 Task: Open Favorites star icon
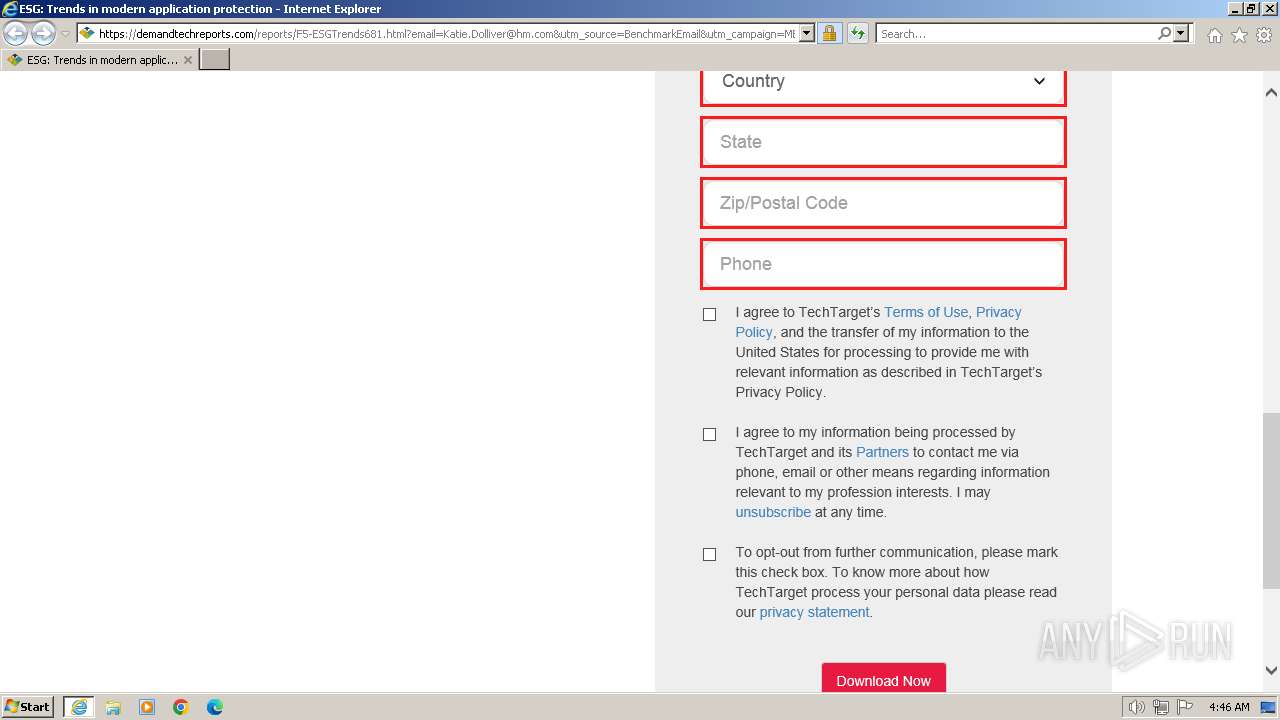[1239, 35]
